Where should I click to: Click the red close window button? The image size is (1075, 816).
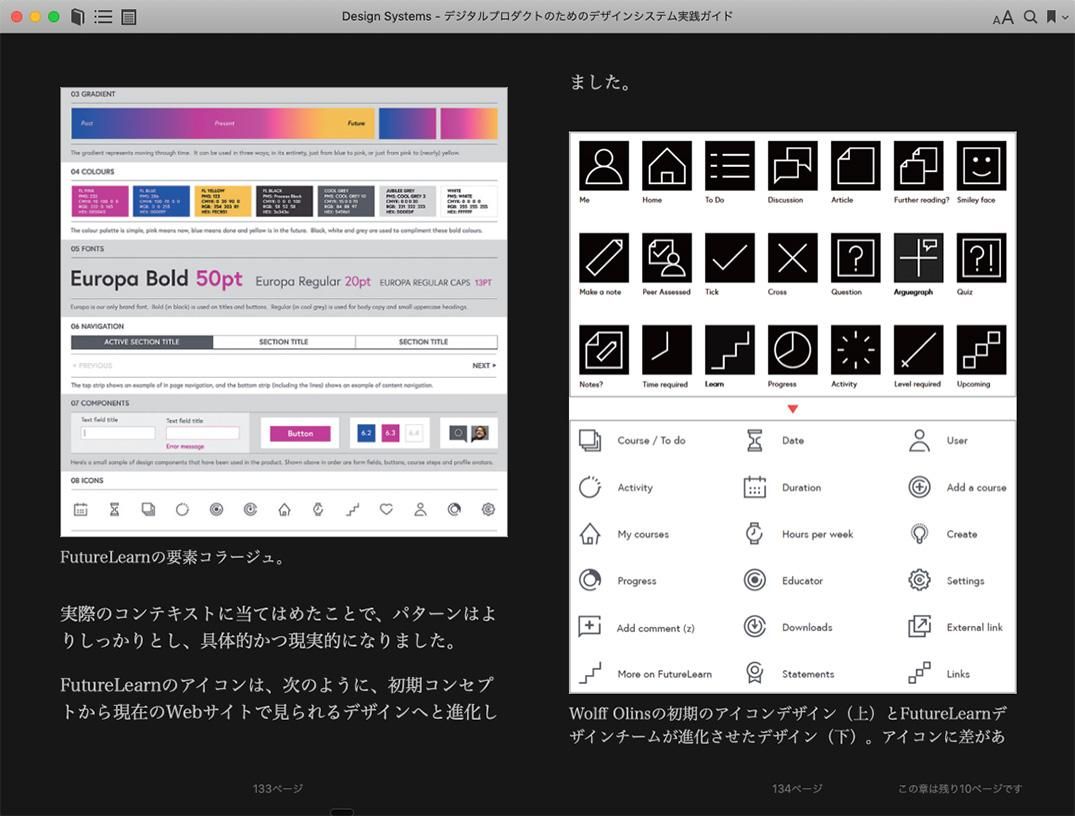click(x=16, y=16)
